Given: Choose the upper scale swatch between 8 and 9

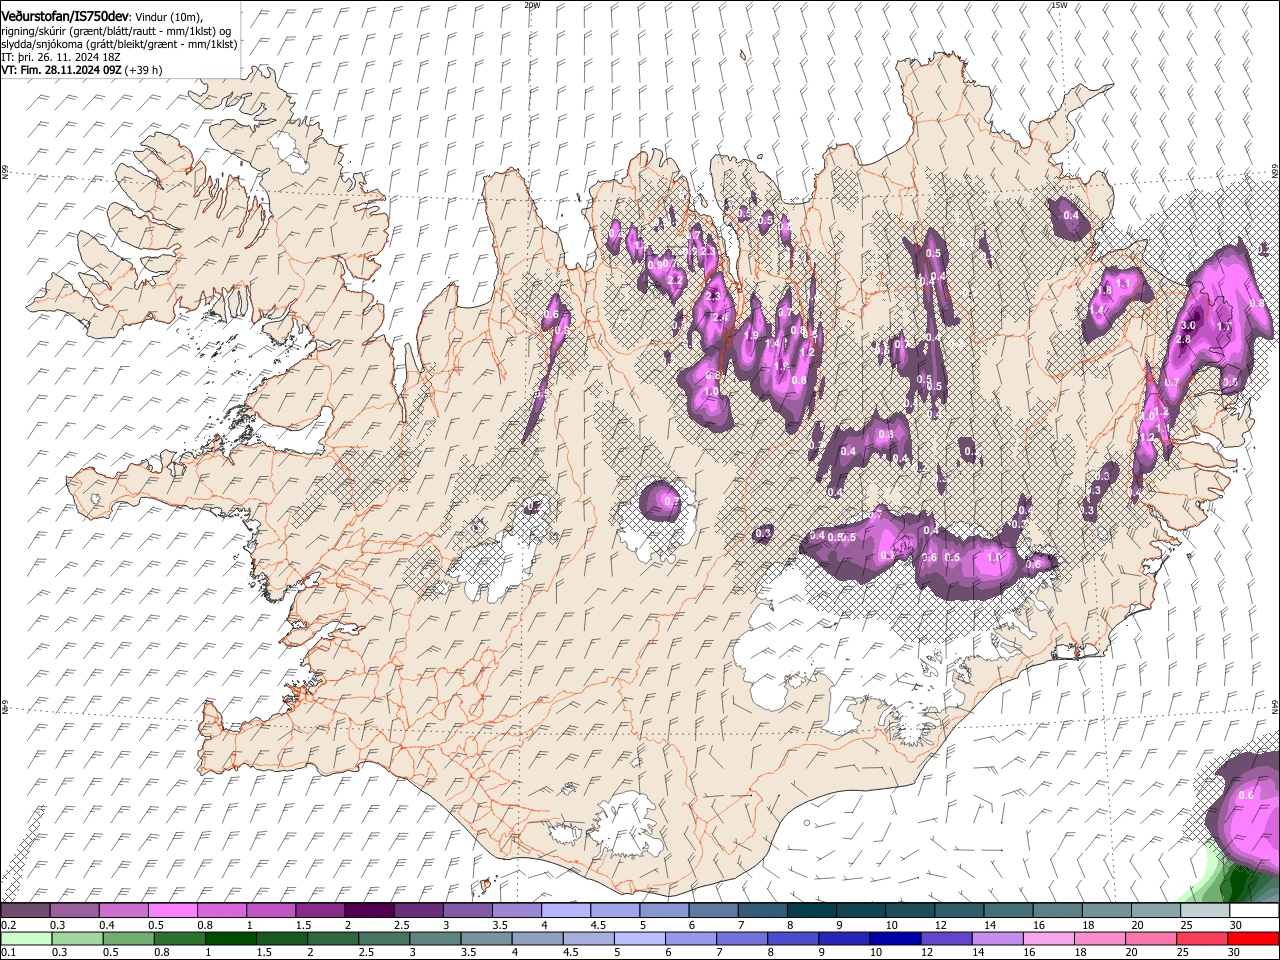Looking at the screenshot, I should point(809,911).
